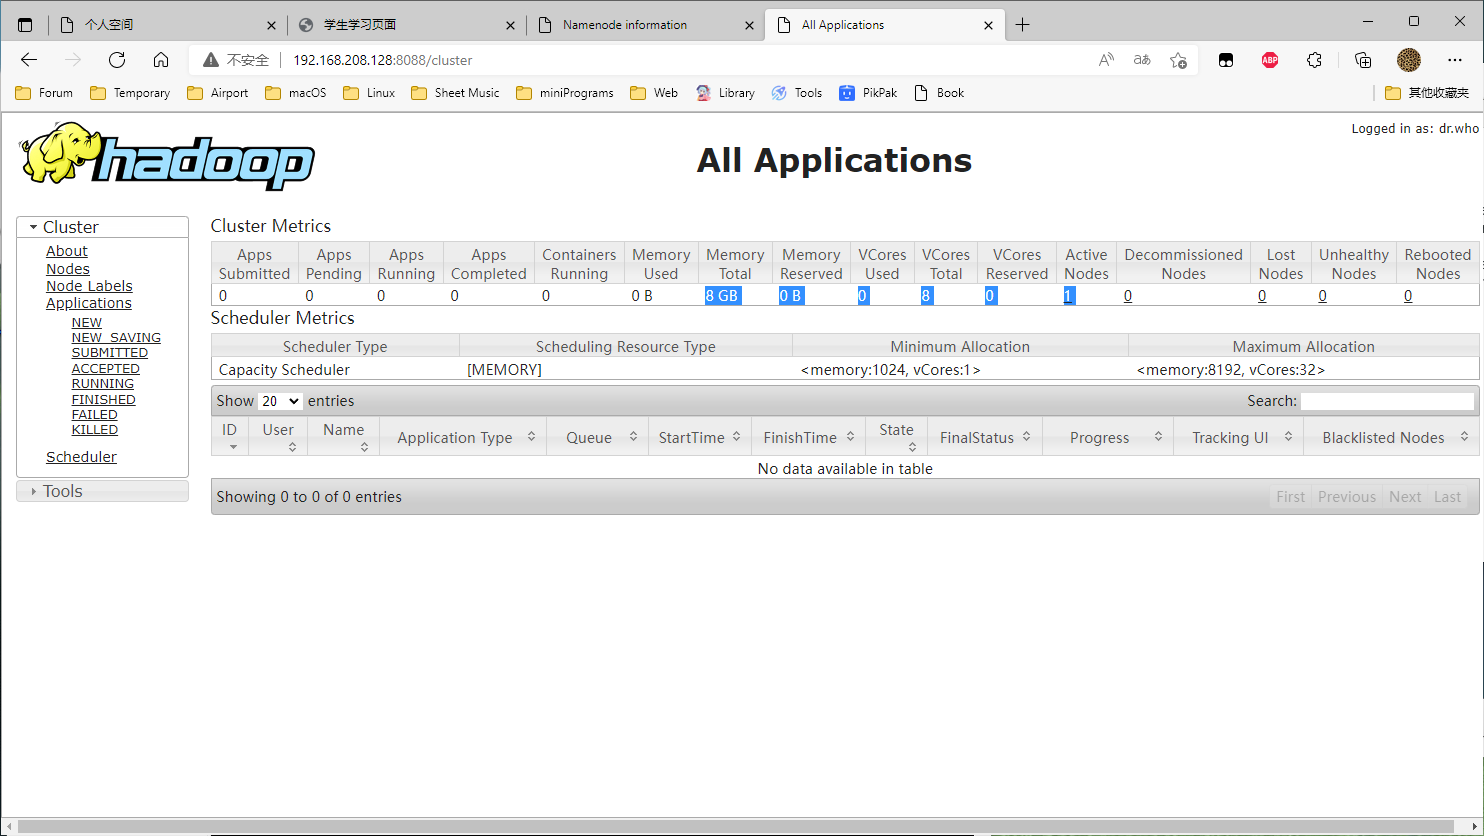Expand the Tools sidebar section
This screenshot has width=1484, height=836.
click(x=62, y=491)
